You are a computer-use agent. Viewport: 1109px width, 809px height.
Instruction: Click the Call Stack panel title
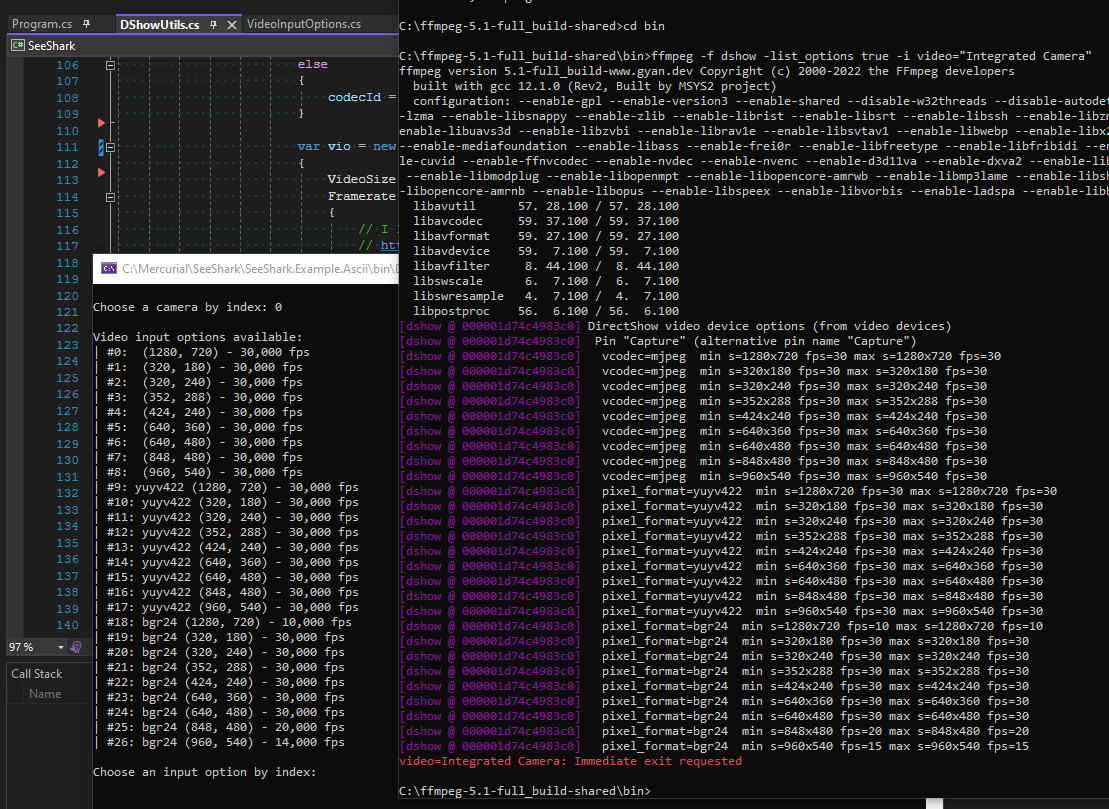37,674
